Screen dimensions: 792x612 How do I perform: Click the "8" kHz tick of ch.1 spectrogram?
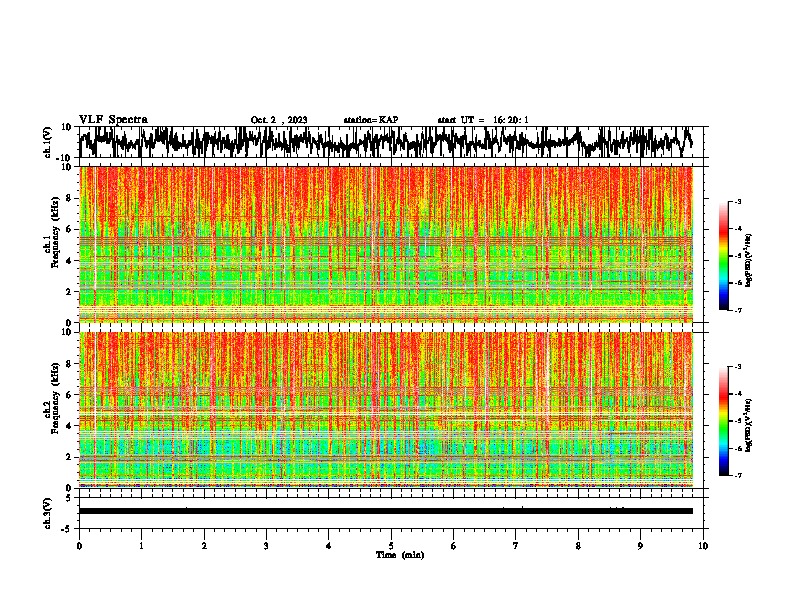point(69,198)
